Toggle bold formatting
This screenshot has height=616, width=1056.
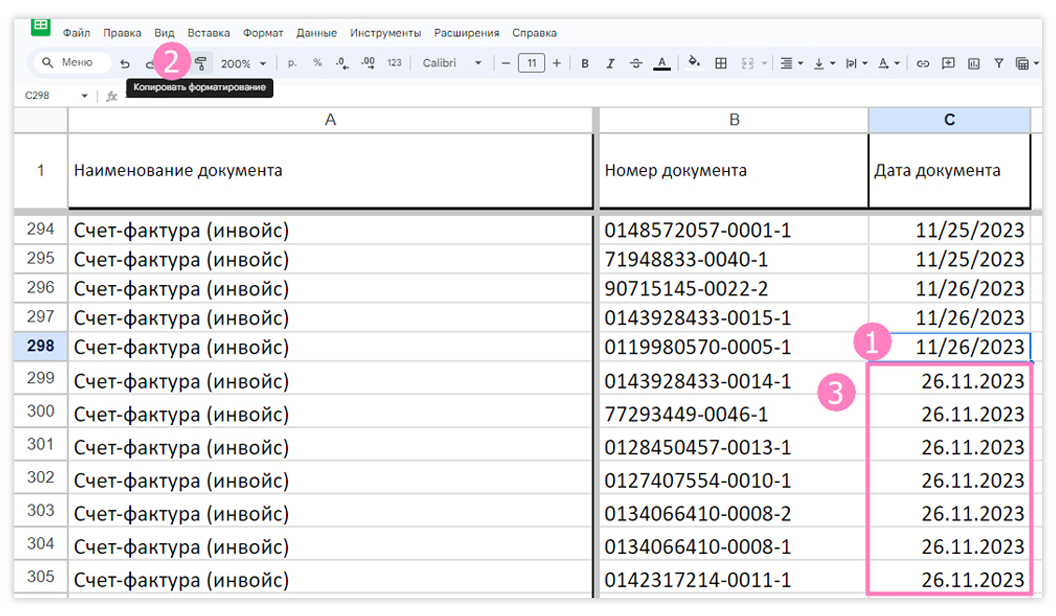click(585, 63)
